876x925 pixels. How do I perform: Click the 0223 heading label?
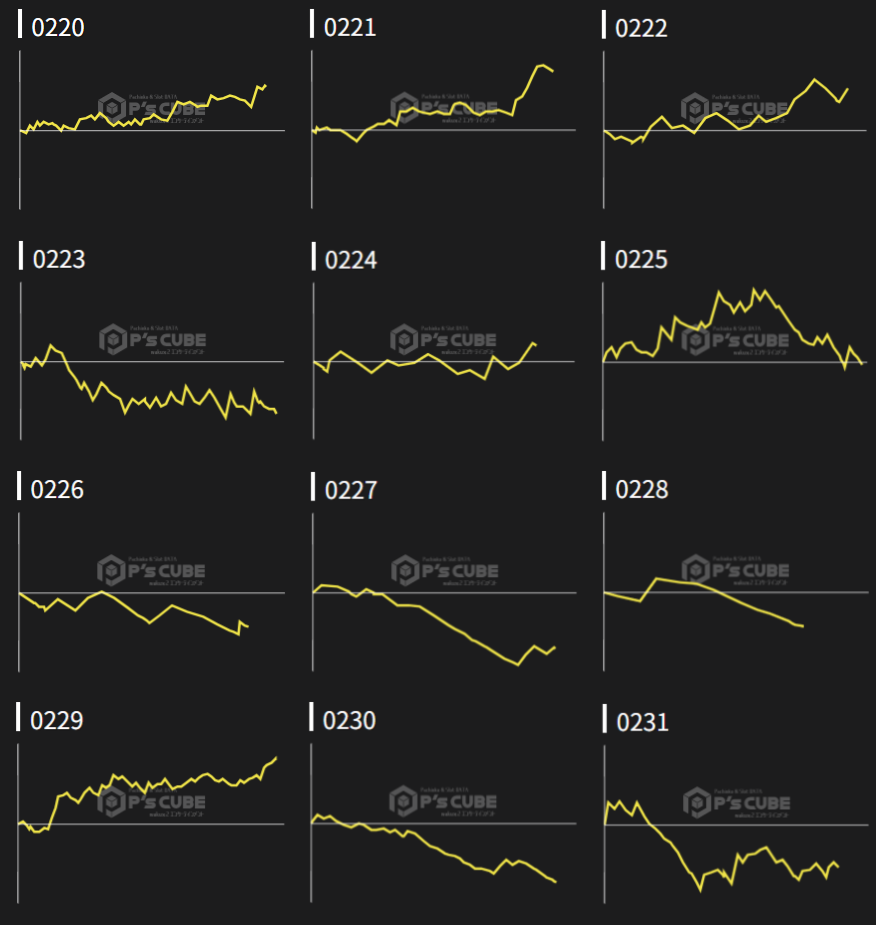[x=59, y=259]
